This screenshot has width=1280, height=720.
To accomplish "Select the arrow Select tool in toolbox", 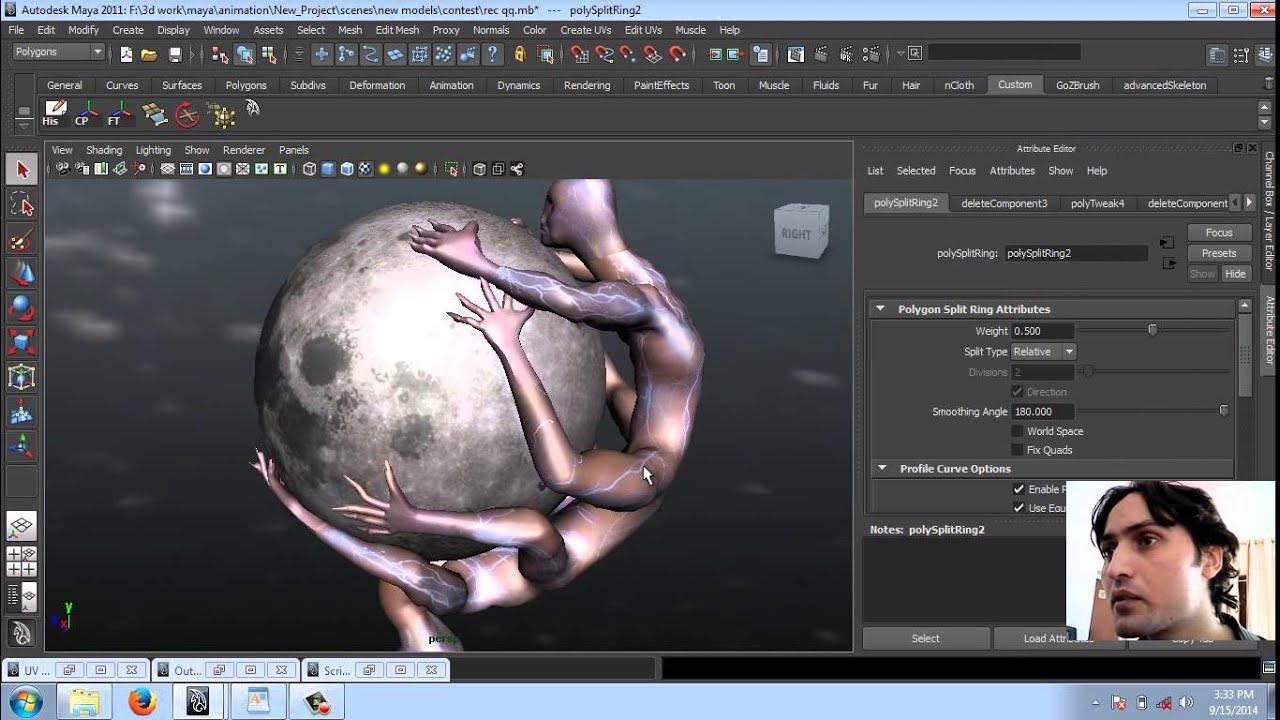I will pyautogui.click(x=22, y=170).
